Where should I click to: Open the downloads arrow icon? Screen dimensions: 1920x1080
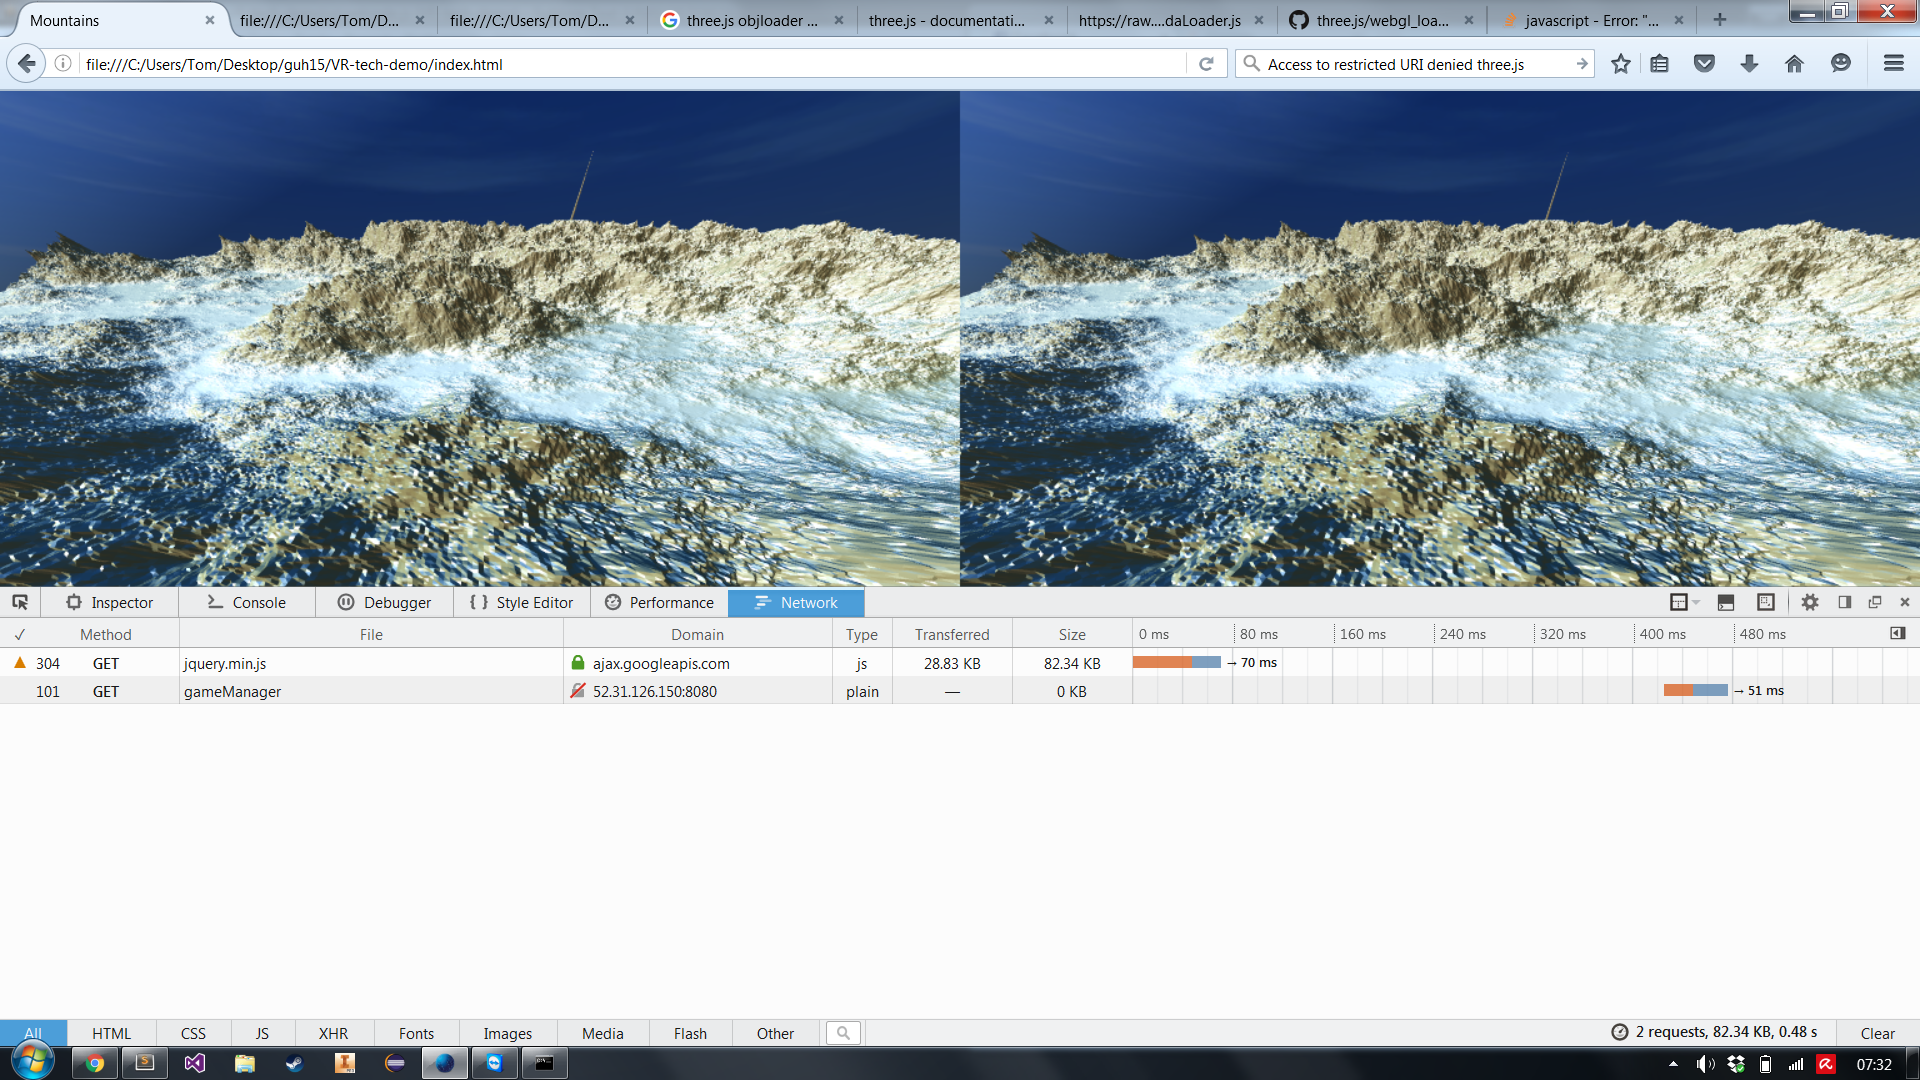tap(1749, 64)
